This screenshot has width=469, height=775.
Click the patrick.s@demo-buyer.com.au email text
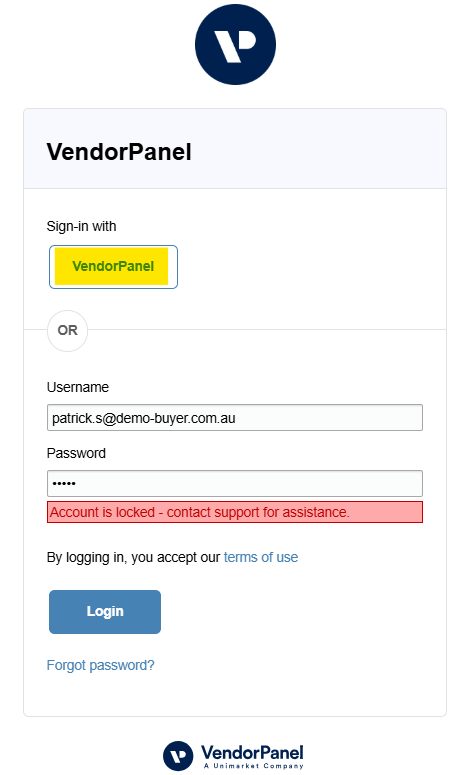[x=144, y=418]
